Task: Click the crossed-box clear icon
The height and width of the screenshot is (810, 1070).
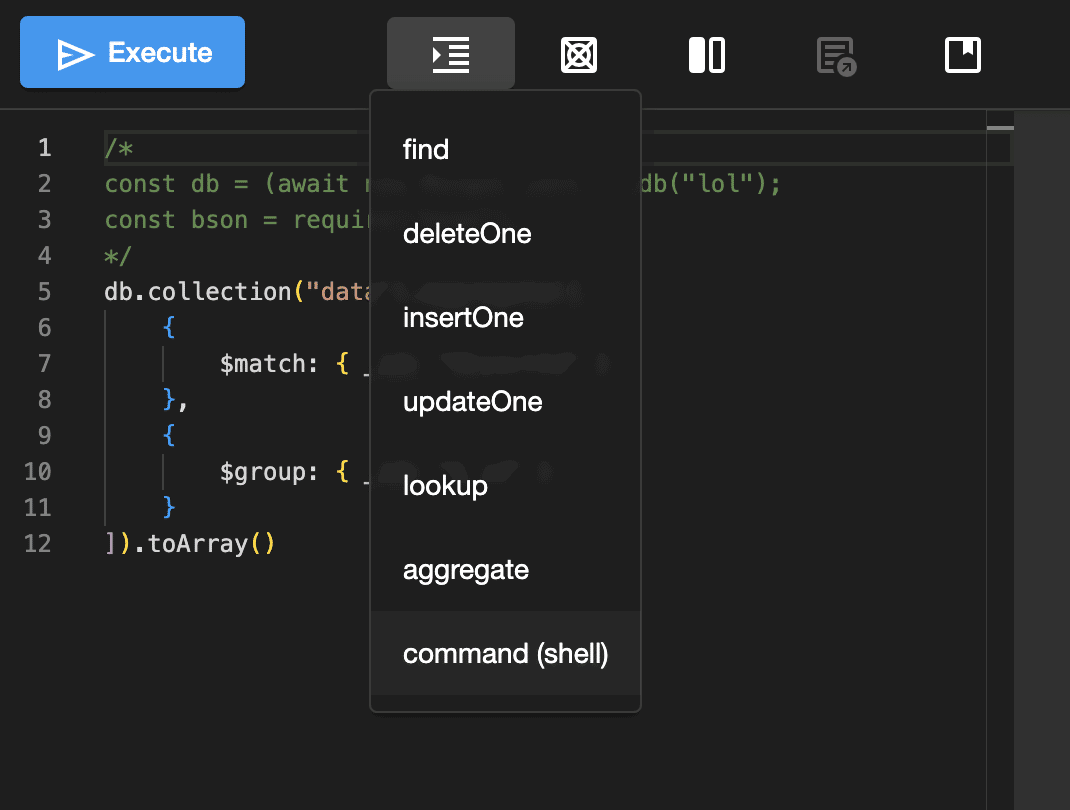Action: pyautogui.click(x=579, y=55)
